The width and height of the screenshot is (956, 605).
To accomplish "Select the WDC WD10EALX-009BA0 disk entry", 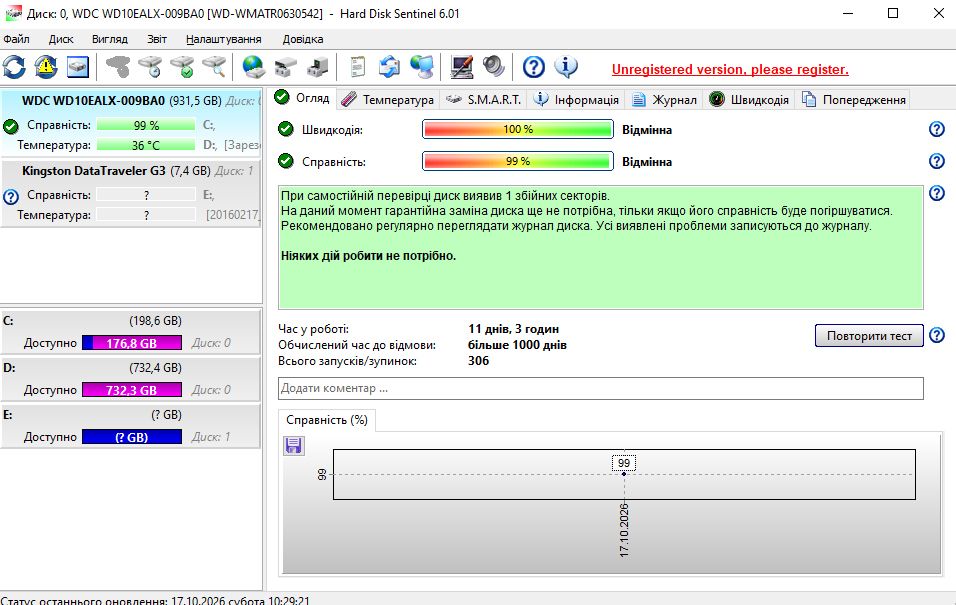I will pyautogui.click(x=131, y=123).
